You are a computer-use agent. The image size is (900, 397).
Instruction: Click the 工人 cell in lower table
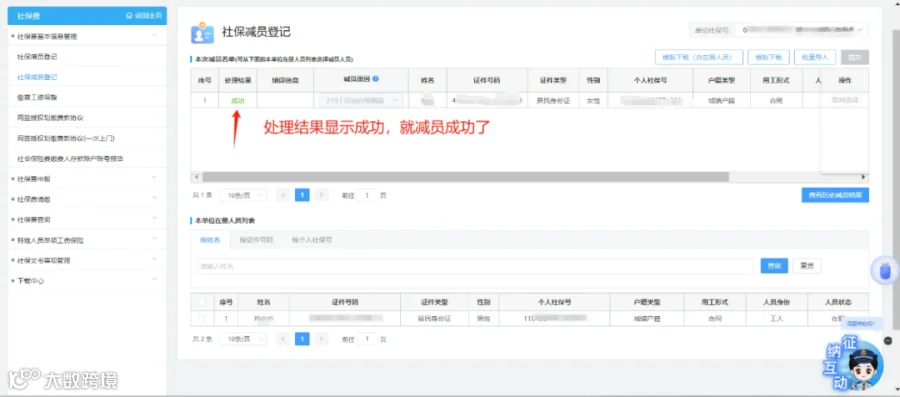coord(777,318)
